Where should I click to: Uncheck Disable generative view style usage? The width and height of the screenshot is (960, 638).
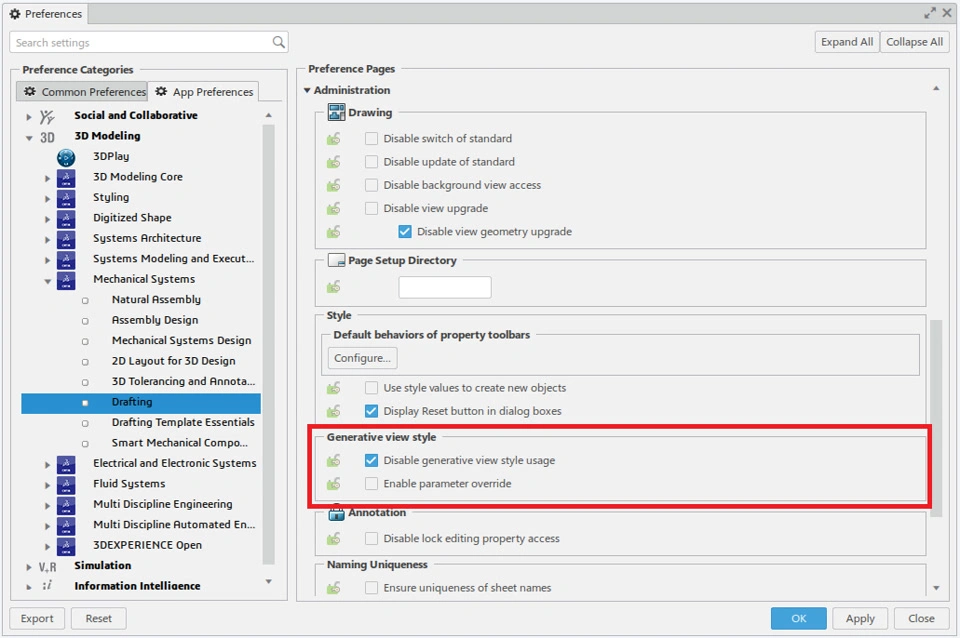tap(372, 461)
